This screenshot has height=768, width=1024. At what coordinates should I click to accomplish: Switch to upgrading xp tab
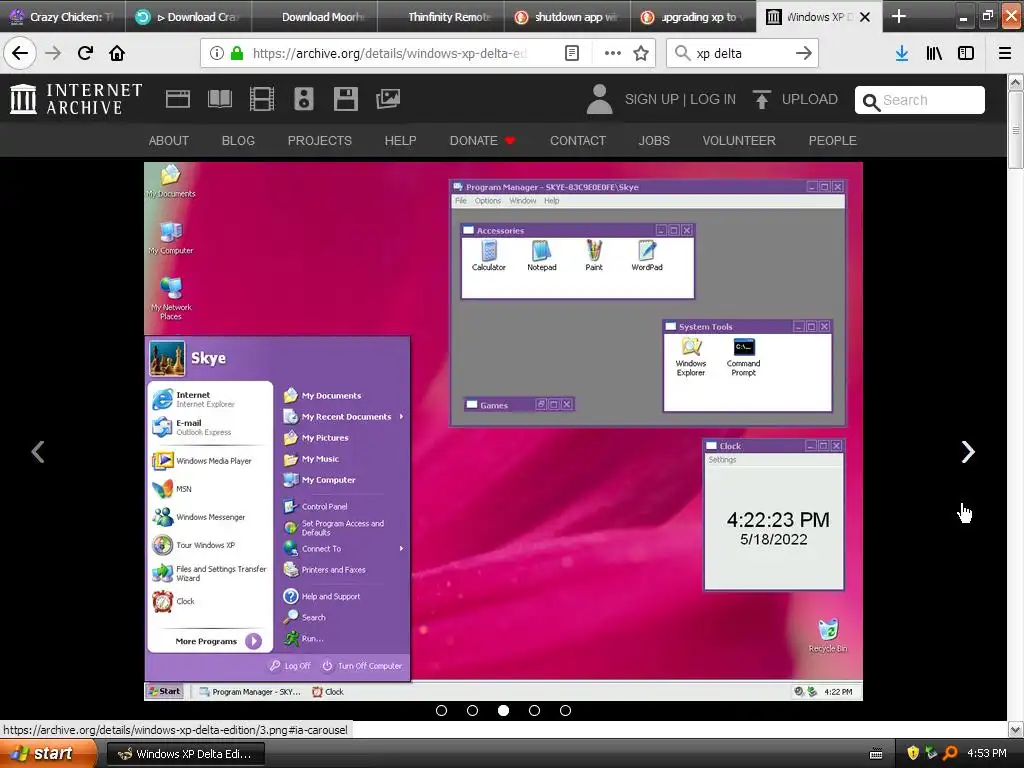(694, 16)
